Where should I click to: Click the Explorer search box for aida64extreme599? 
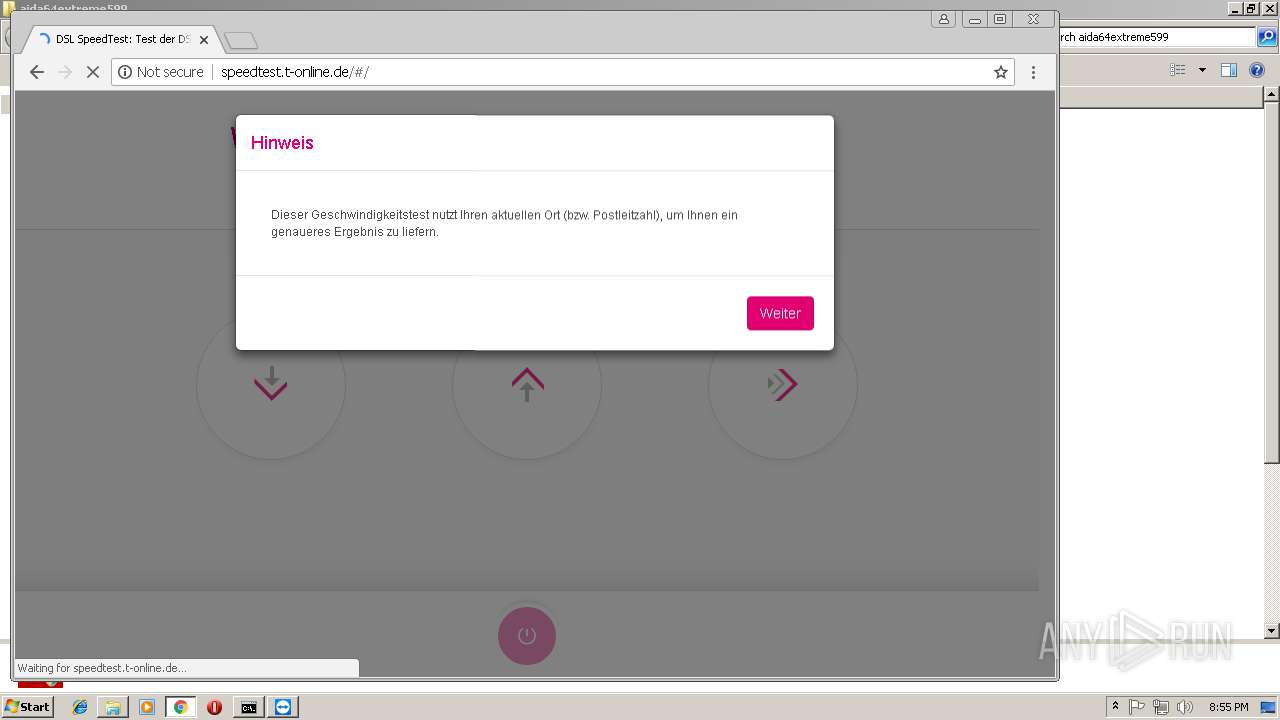point(1155,37)
